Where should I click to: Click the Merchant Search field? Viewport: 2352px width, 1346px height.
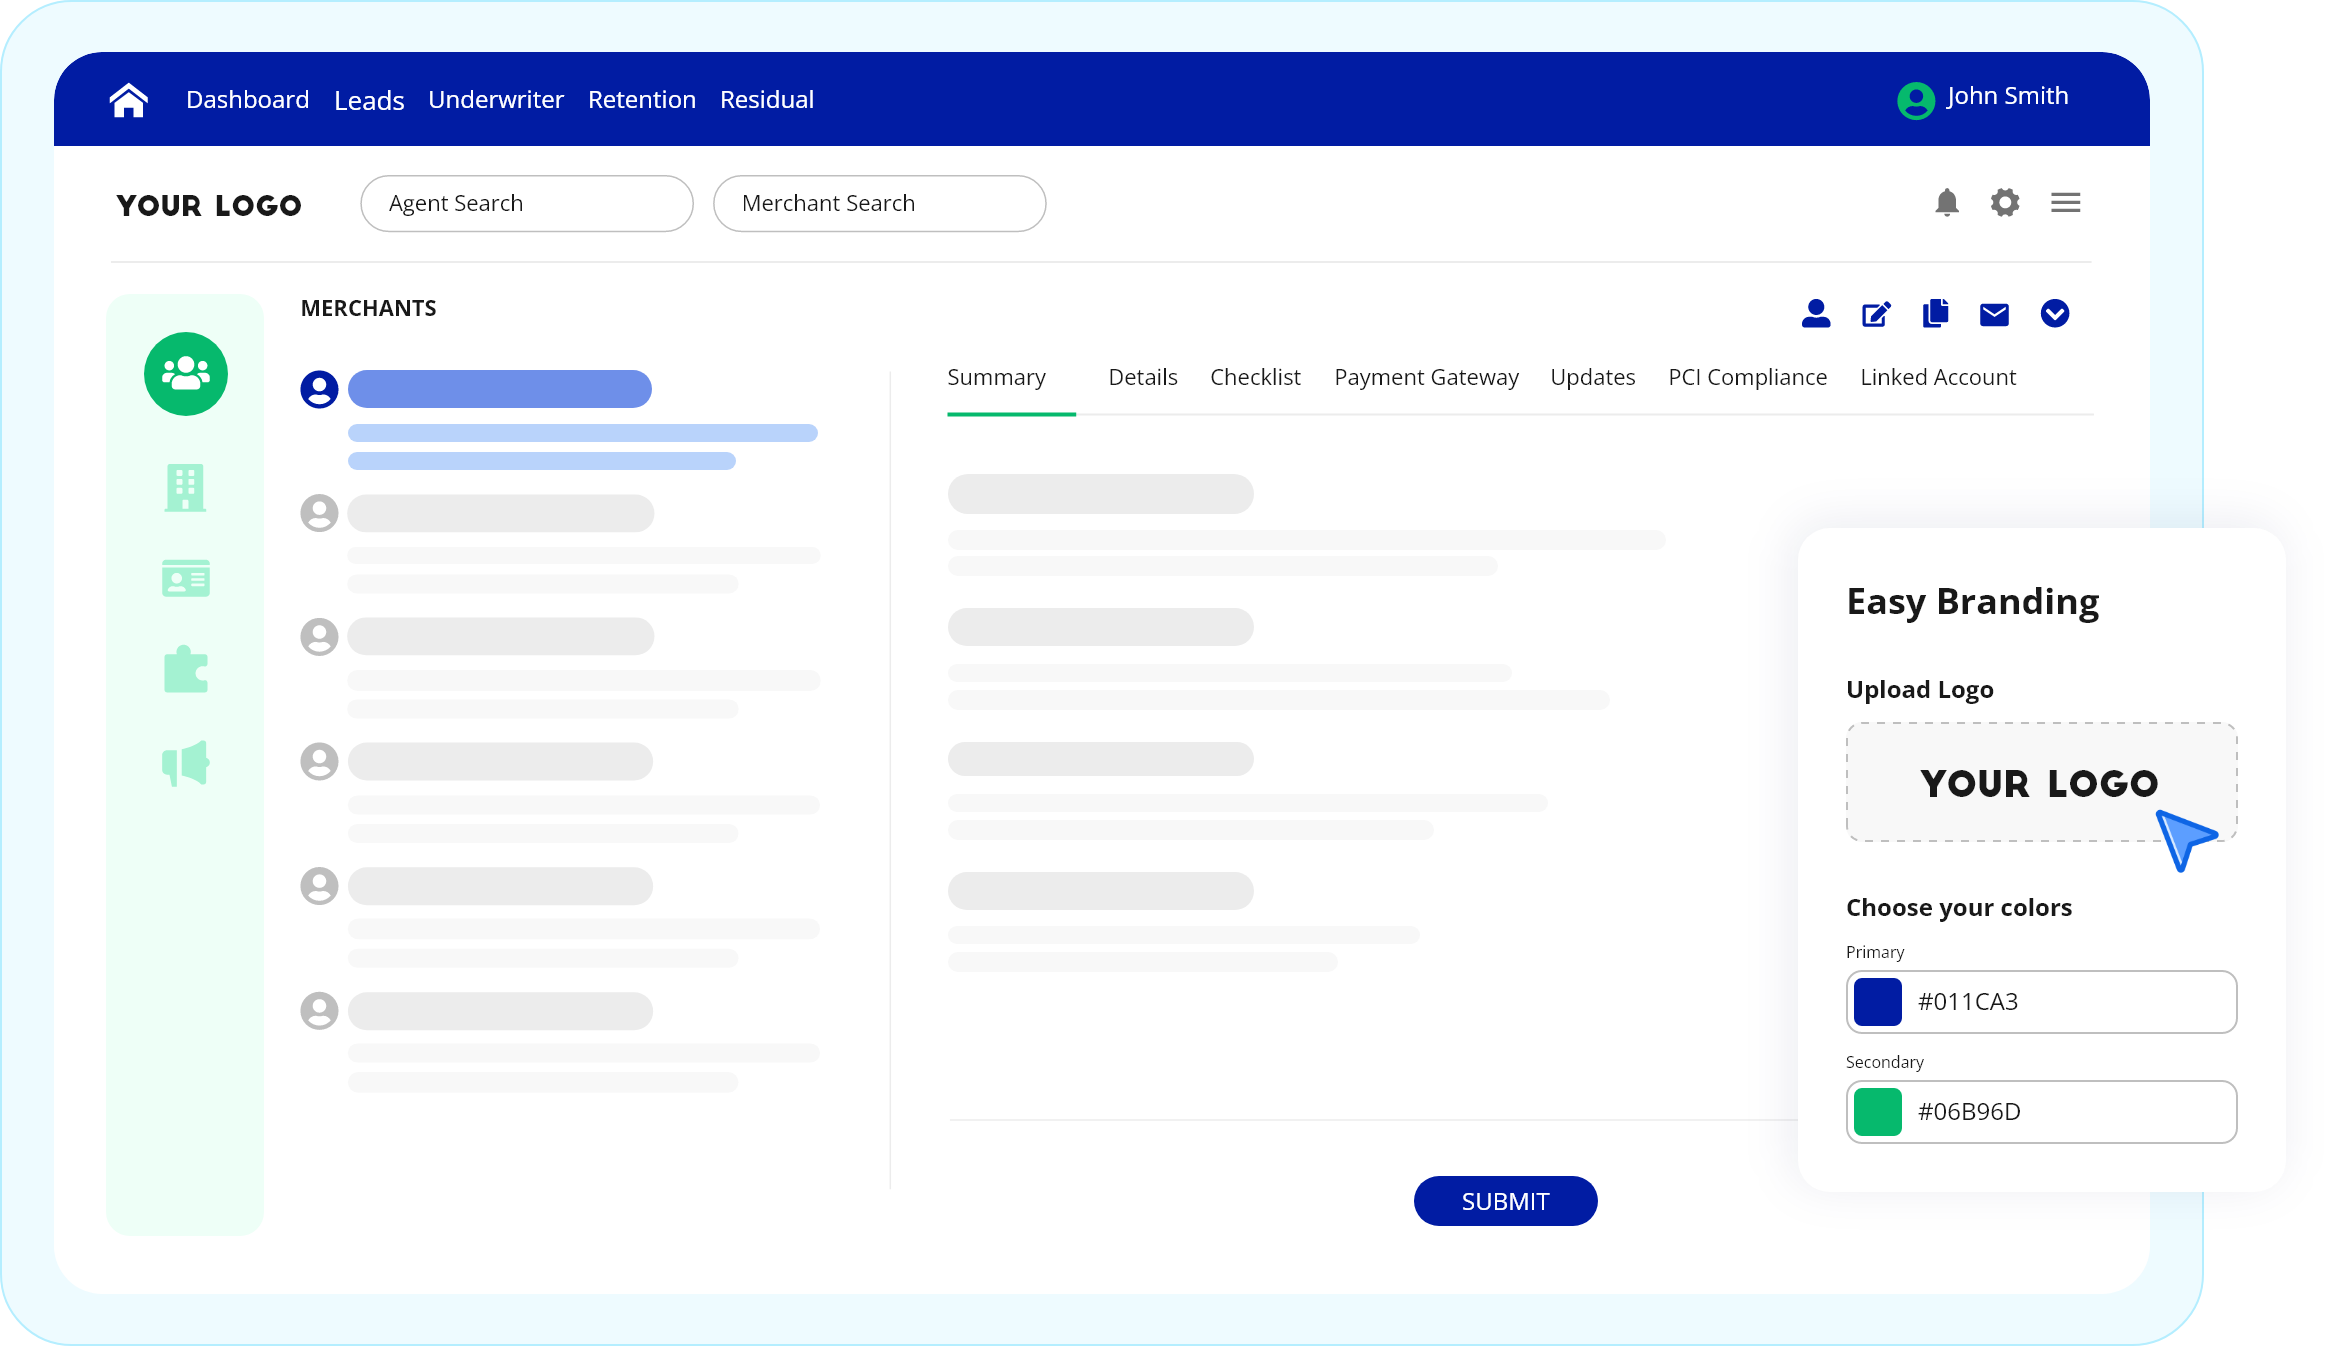[879, 204]
